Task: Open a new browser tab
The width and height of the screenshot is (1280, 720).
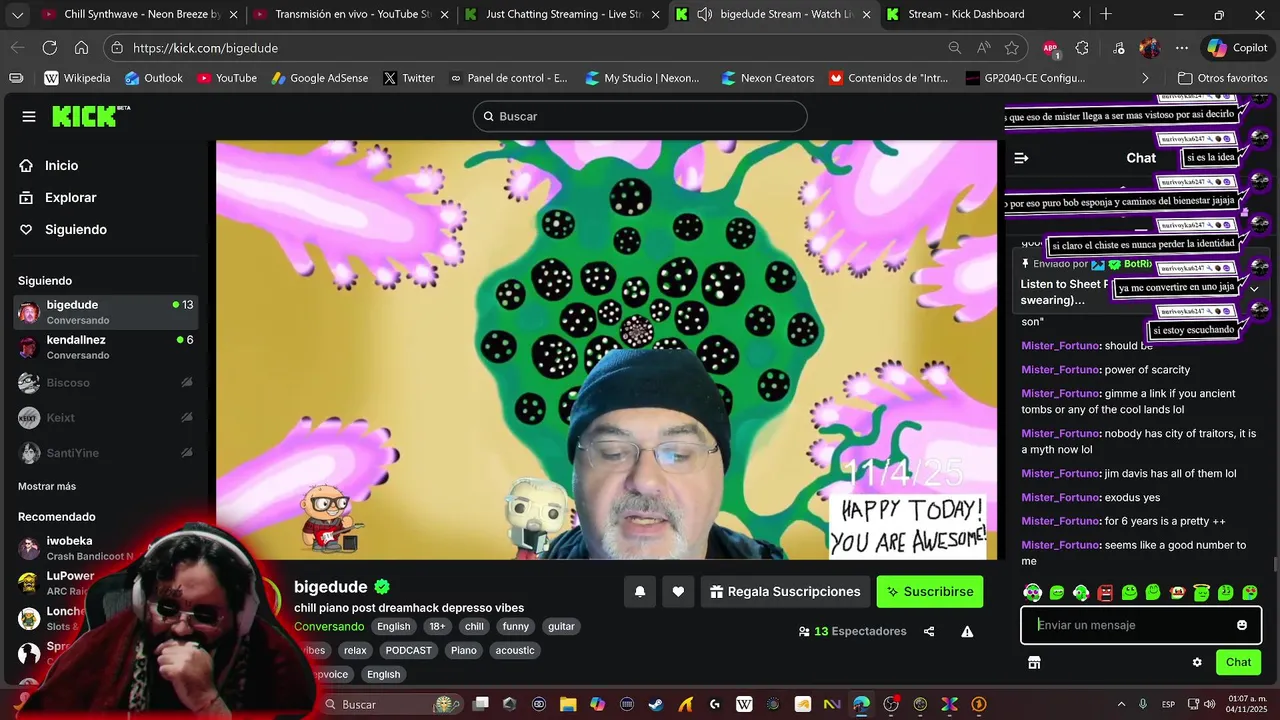Action: 1106,14
